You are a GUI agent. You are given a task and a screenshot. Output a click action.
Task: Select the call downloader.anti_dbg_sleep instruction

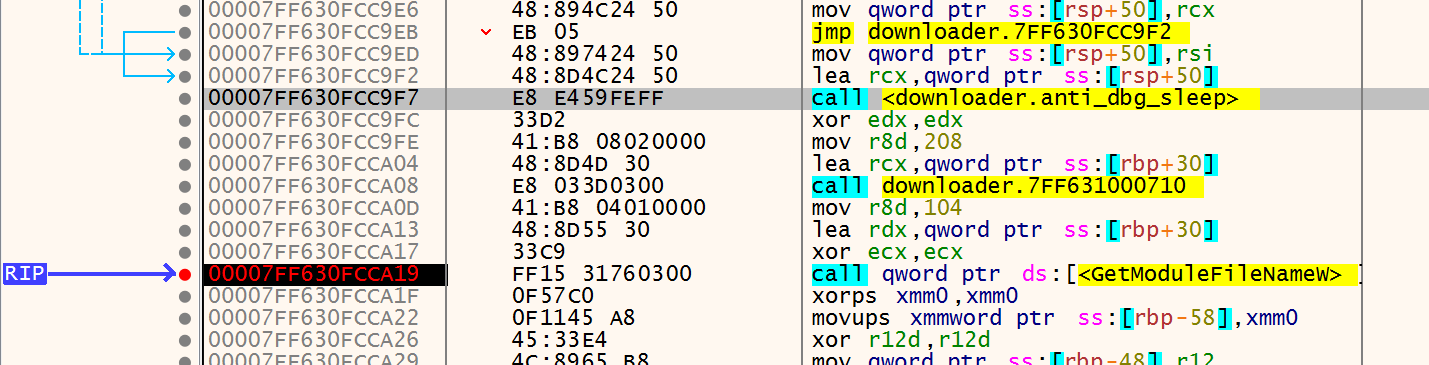pyautogui.click(x=1035, y=98)
